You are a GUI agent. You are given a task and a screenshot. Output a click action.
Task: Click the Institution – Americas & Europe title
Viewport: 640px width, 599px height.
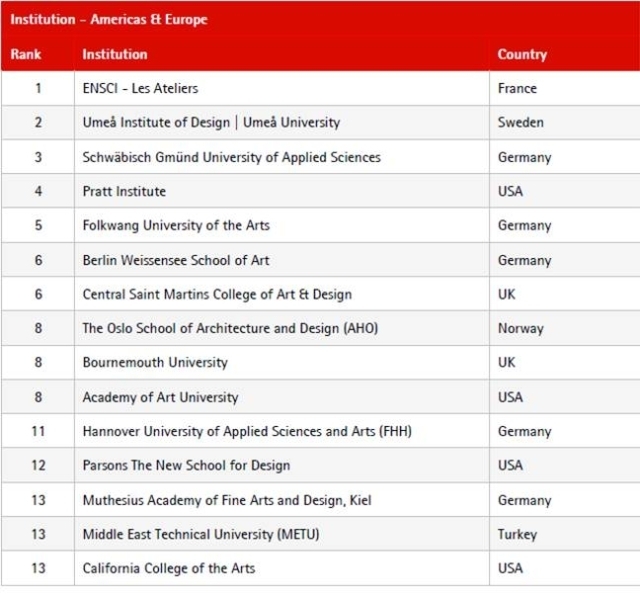pos(110,19)
